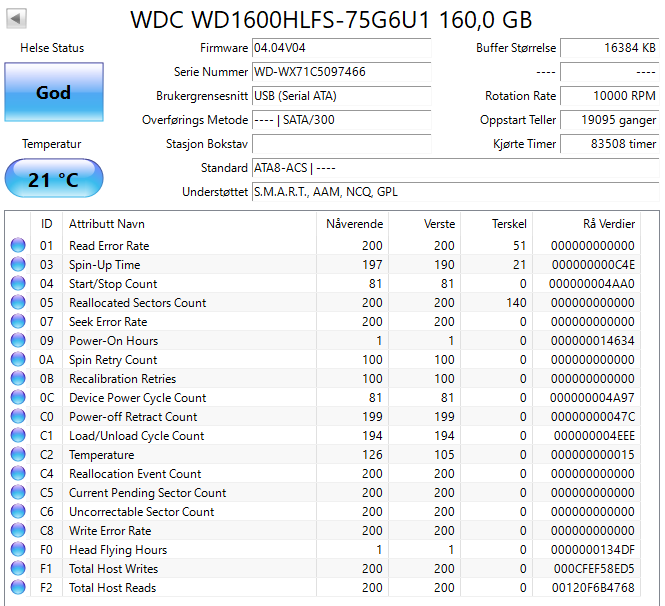Viewport: 665px width, 606px height.
Task: Click raw value 000000004EEE
Action: pyautogui.click(x=594, y=436)
